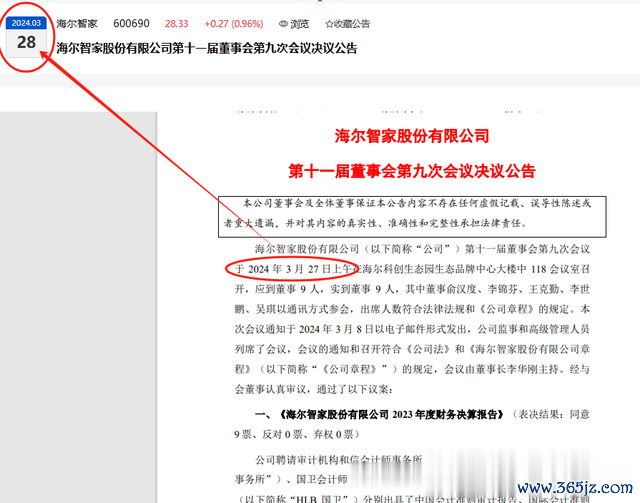
Task: Click red heading 海尔智家股份有限公司 in document
Action: pos(412,135)
